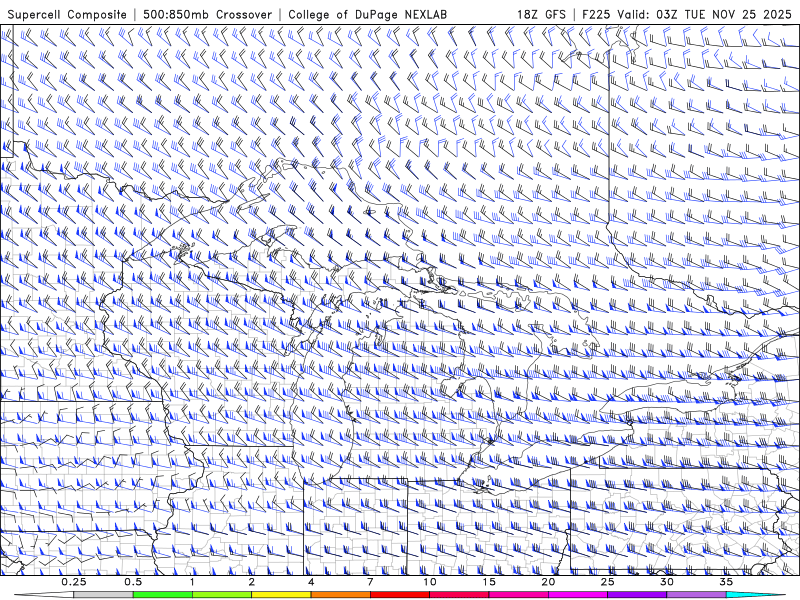
Task: Click the colorbar tick label 20
Action: pos(548,582)
